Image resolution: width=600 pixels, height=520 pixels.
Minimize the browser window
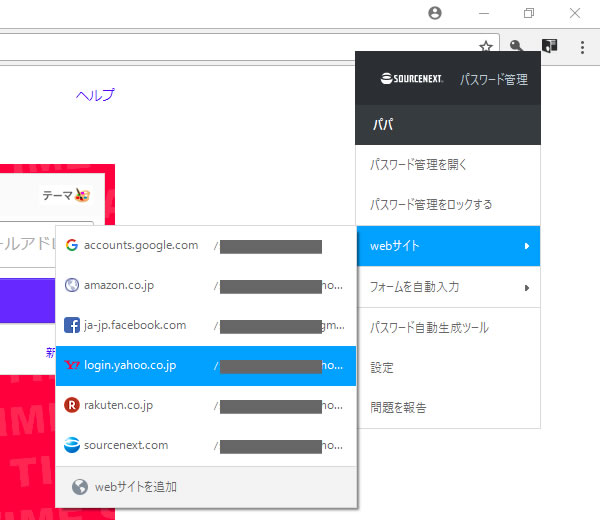coord(484,13)
